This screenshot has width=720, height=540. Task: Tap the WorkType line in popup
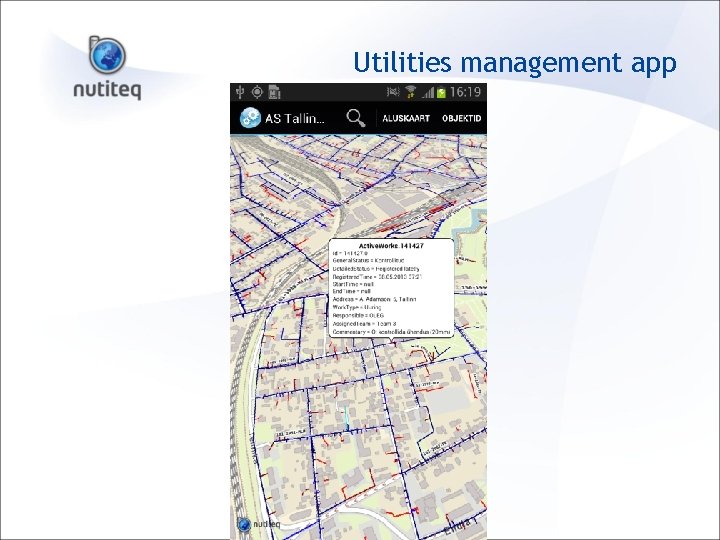[357, 307]
